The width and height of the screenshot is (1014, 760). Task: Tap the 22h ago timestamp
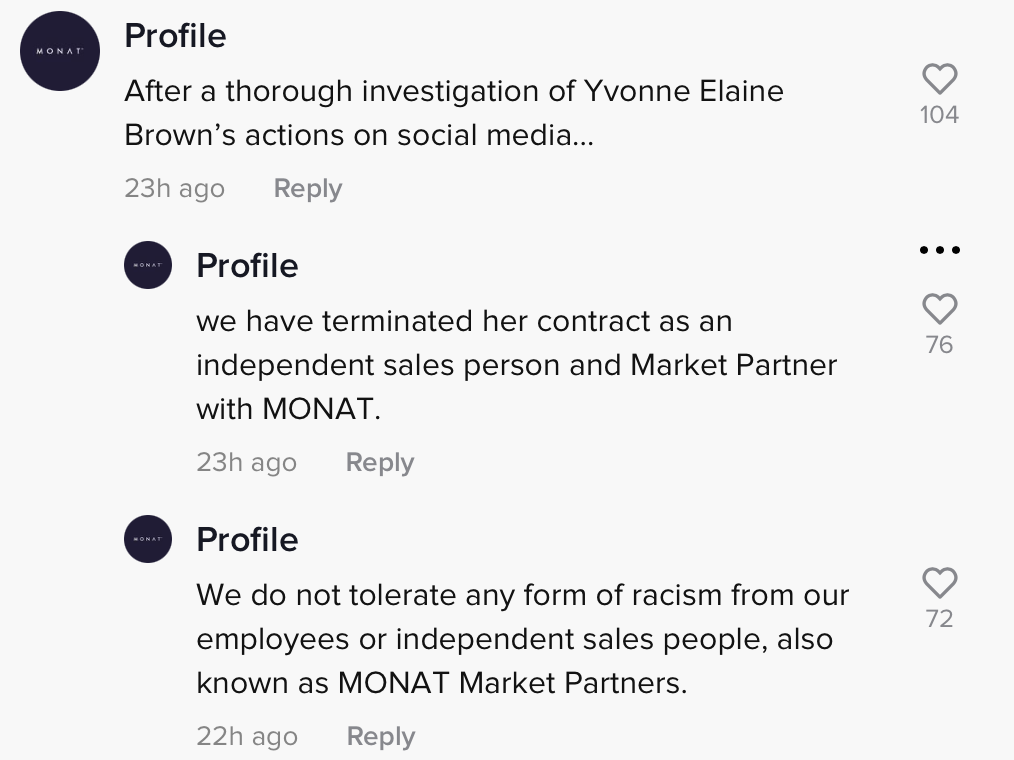pos(247,736)
